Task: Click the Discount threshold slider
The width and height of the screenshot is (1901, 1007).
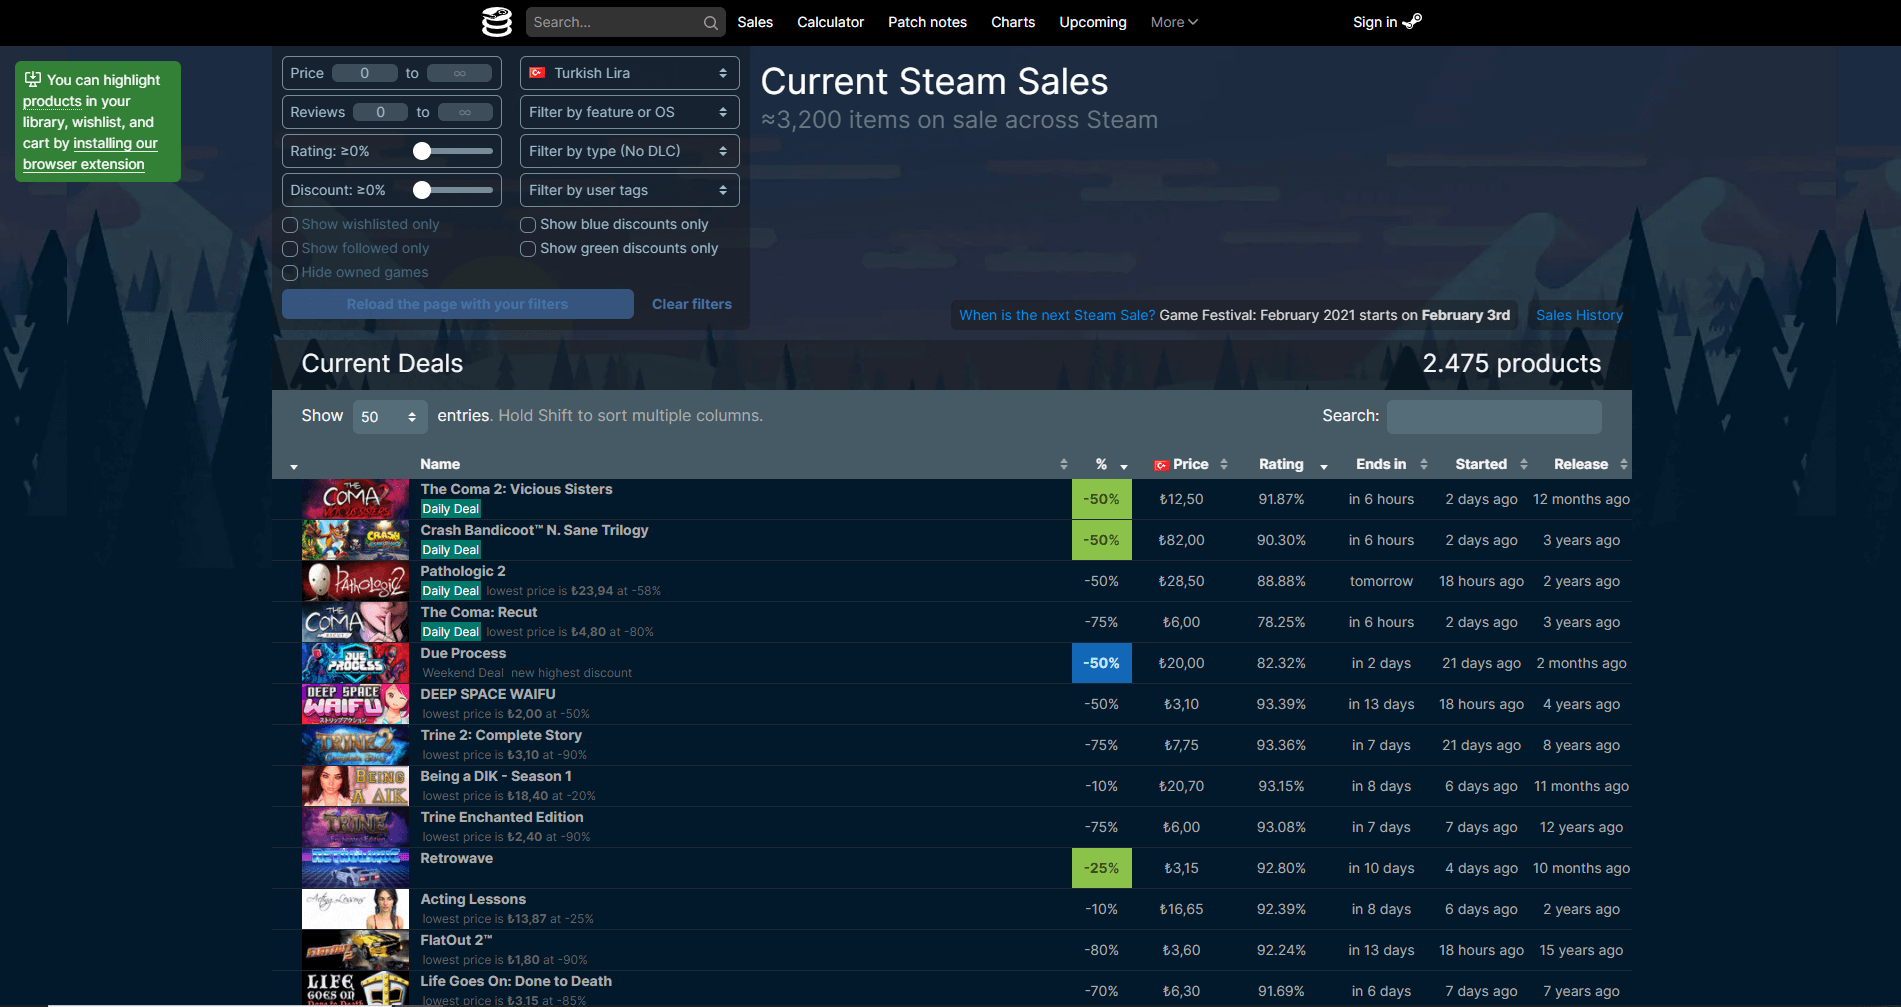Action: click(453, 190)
